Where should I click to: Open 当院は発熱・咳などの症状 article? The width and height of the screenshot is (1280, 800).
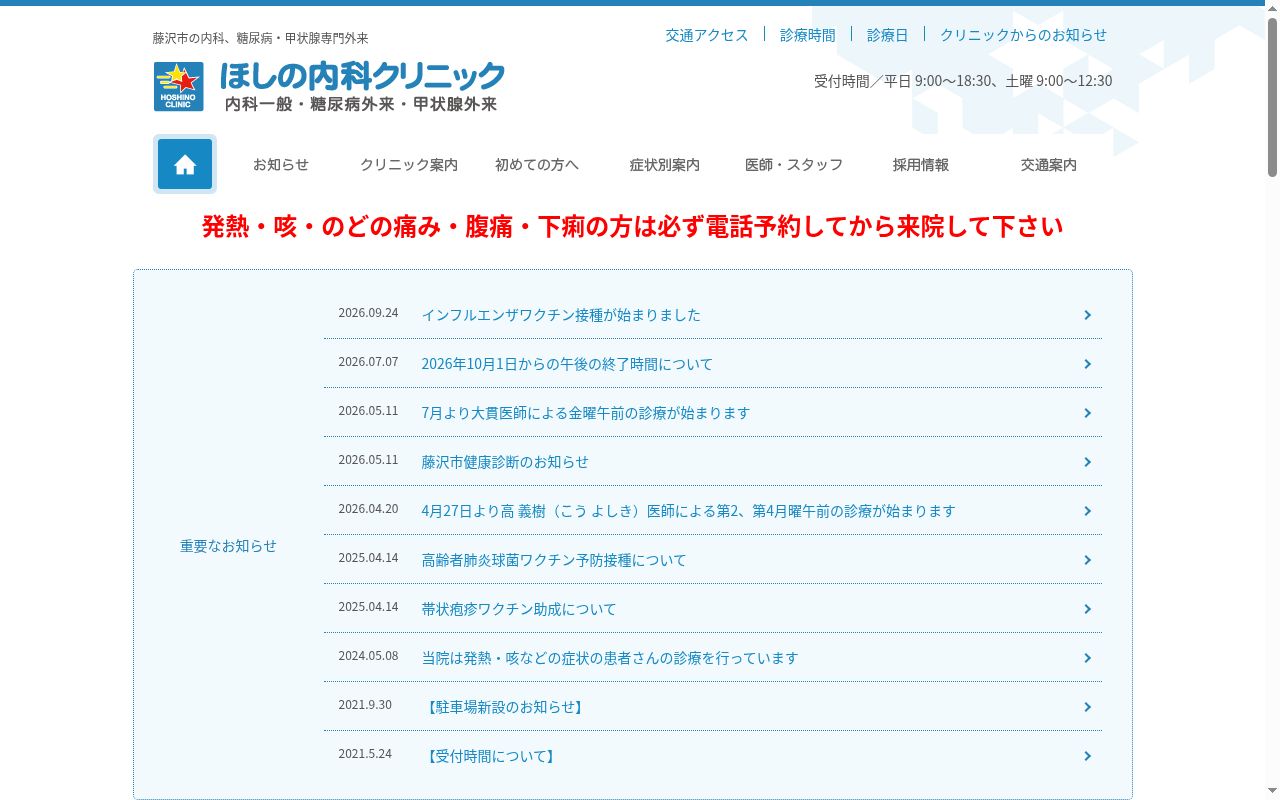pos(610,658)
